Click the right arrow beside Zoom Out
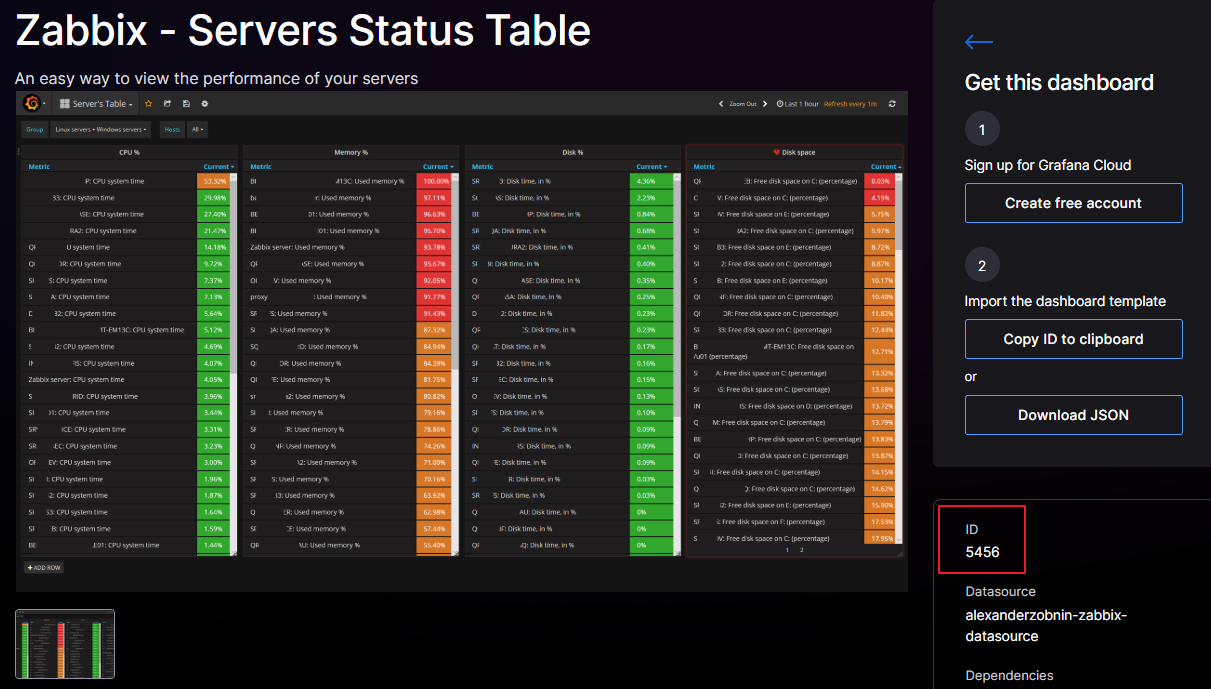1211x689 pixels. (765, 104)
